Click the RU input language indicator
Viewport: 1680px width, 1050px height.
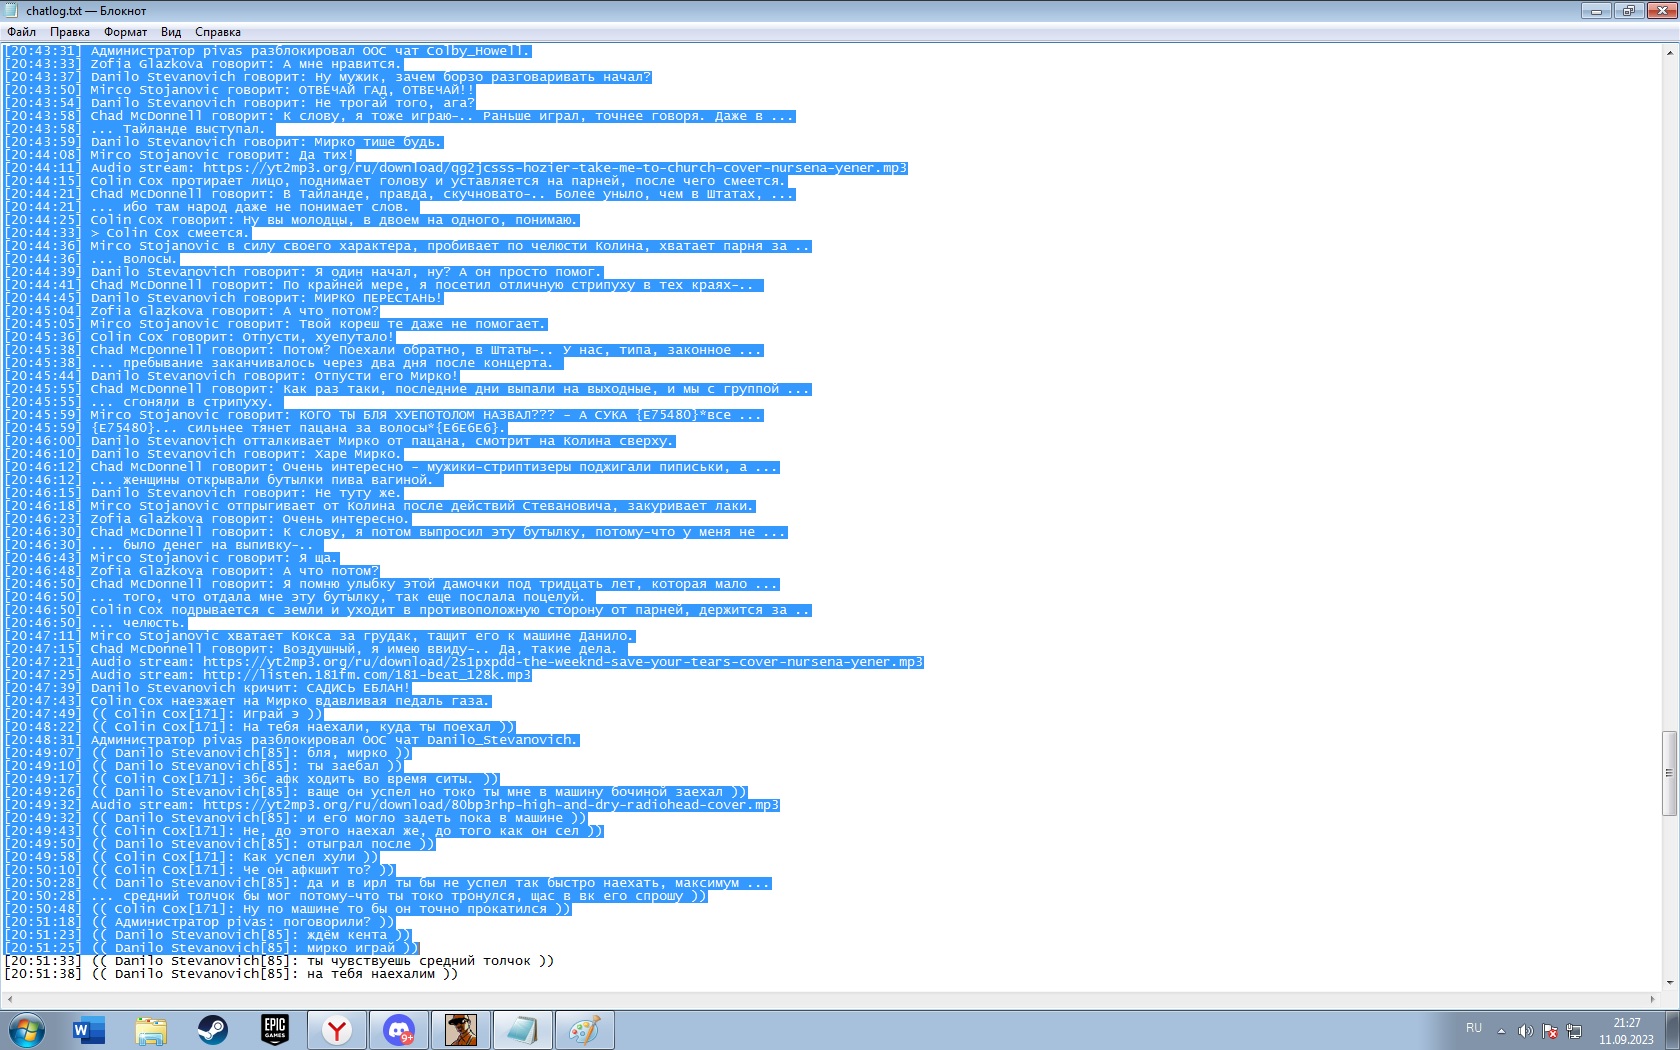click(x=1474, y=1028)
